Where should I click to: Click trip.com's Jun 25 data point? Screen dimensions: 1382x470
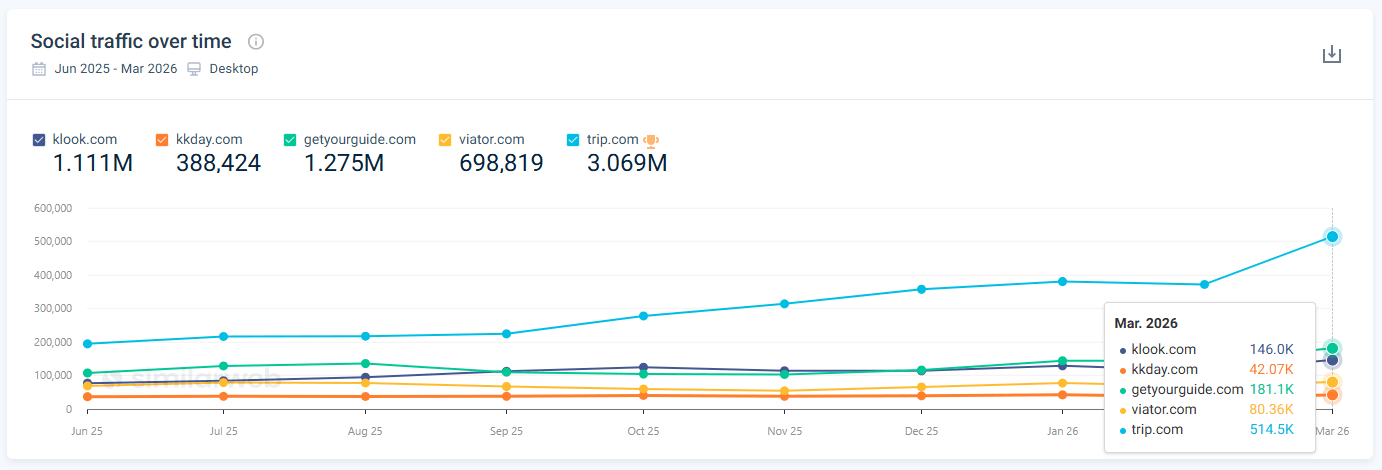tap(88, 344)
